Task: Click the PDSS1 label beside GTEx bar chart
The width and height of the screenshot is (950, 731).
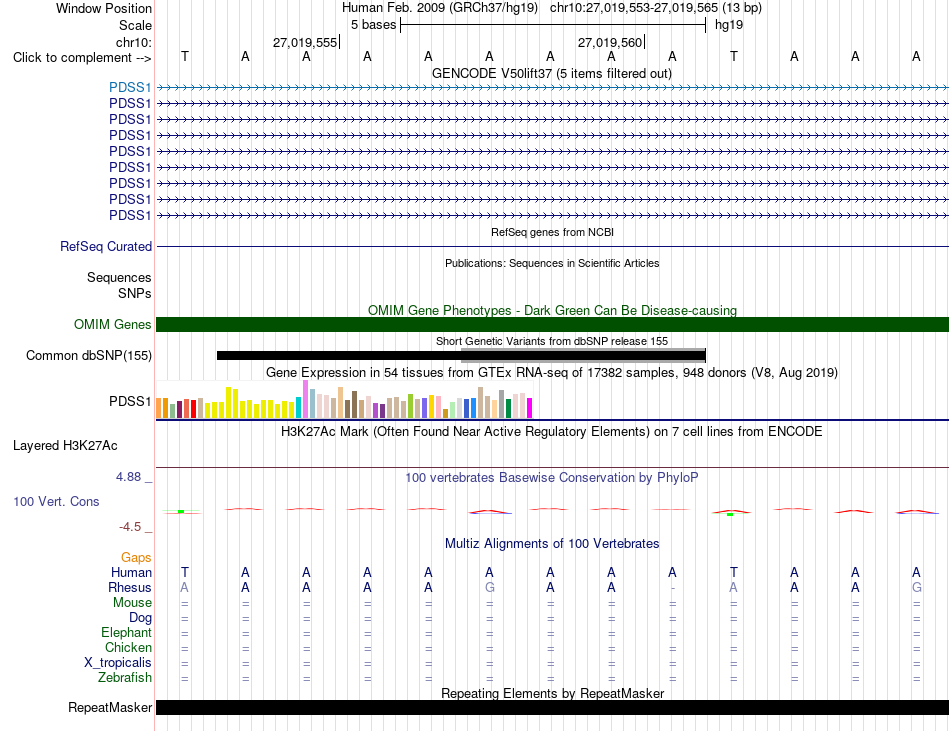Action: point(130,401)
